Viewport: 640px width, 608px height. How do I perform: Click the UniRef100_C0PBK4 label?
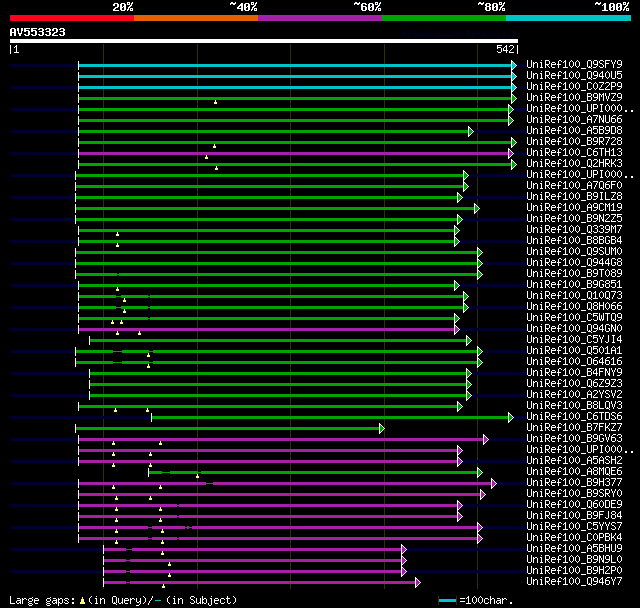pyautogui.click(x=574, y=538)
